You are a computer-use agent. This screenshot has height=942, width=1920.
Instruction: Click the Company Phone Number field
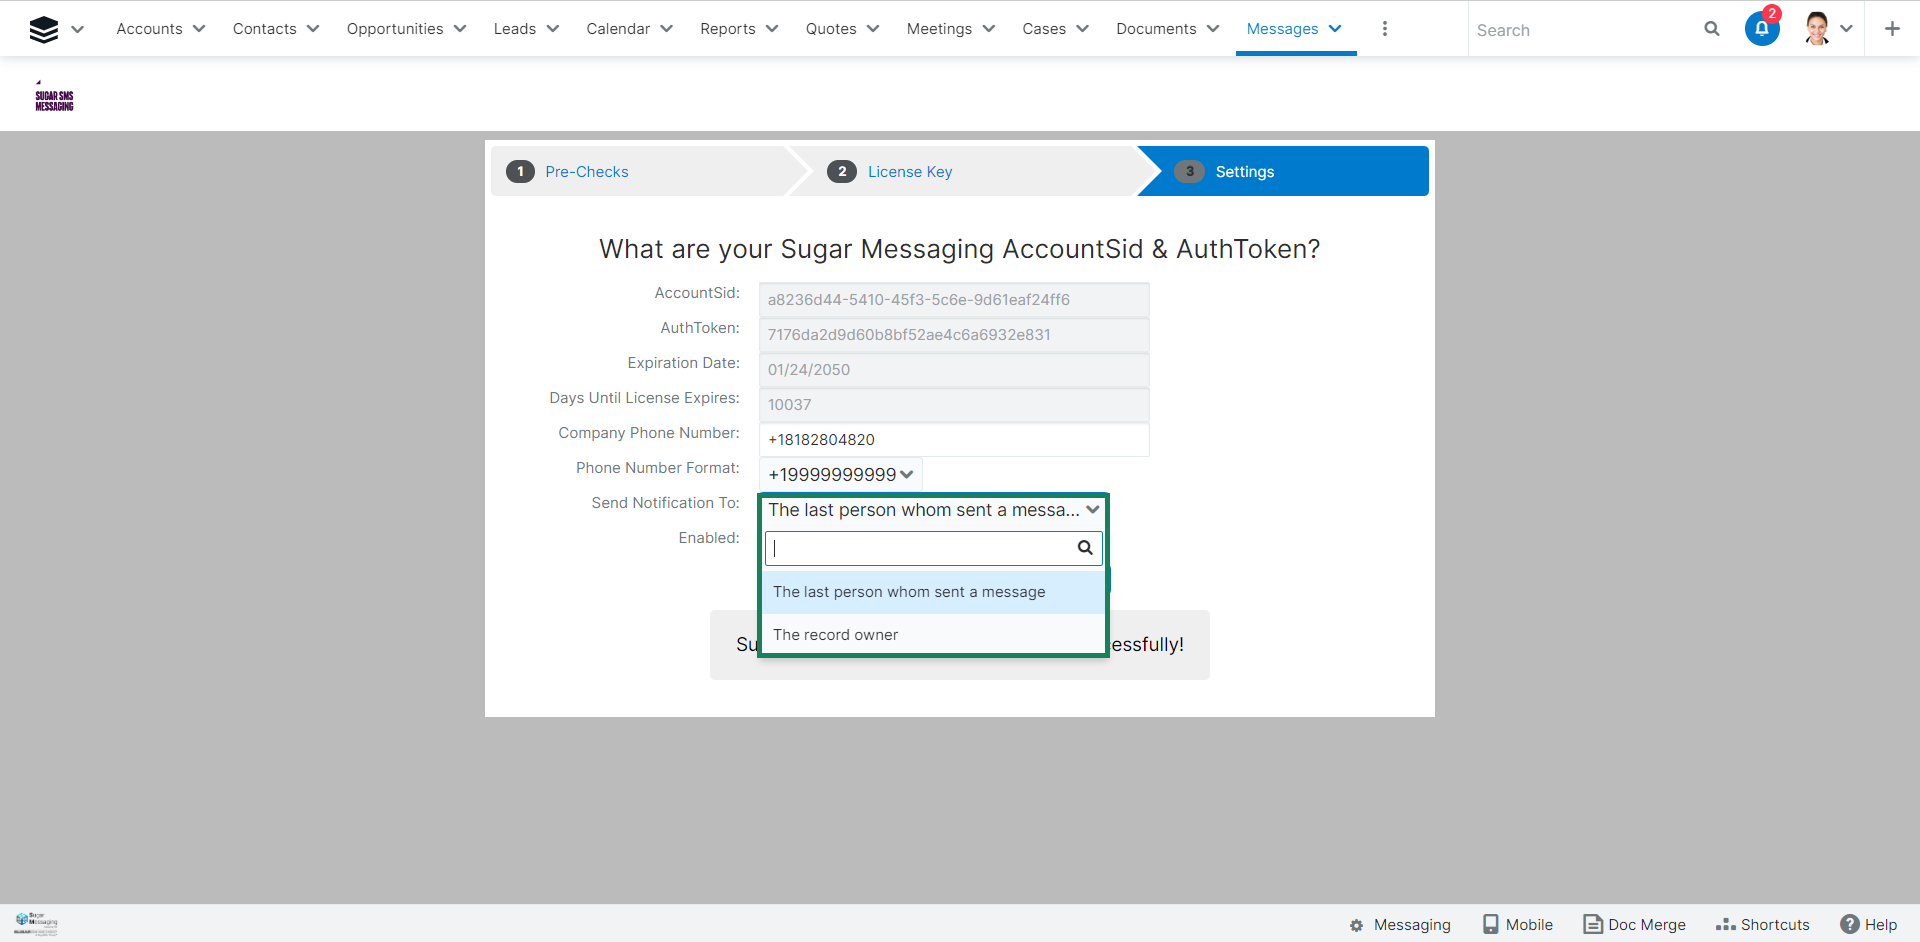[x=953, y=440]
